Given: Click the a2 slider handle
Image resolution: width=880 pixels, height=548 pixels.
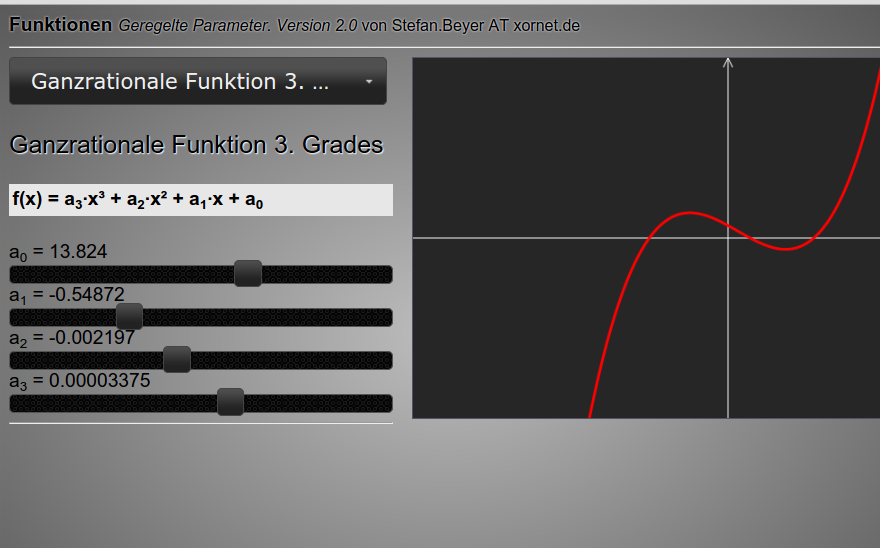Looking at the screenshot, I should [x=177, y=359].
